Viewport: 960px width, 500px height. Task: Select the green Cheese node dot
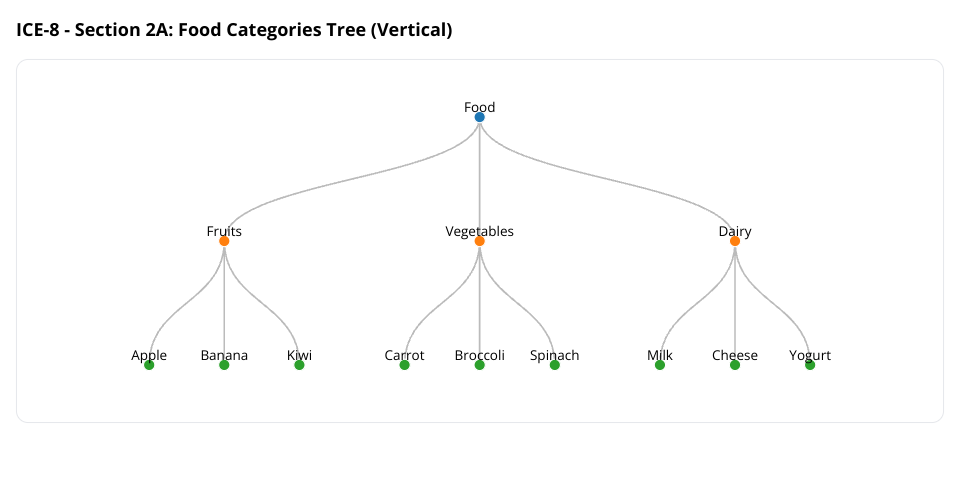point(735,365)
